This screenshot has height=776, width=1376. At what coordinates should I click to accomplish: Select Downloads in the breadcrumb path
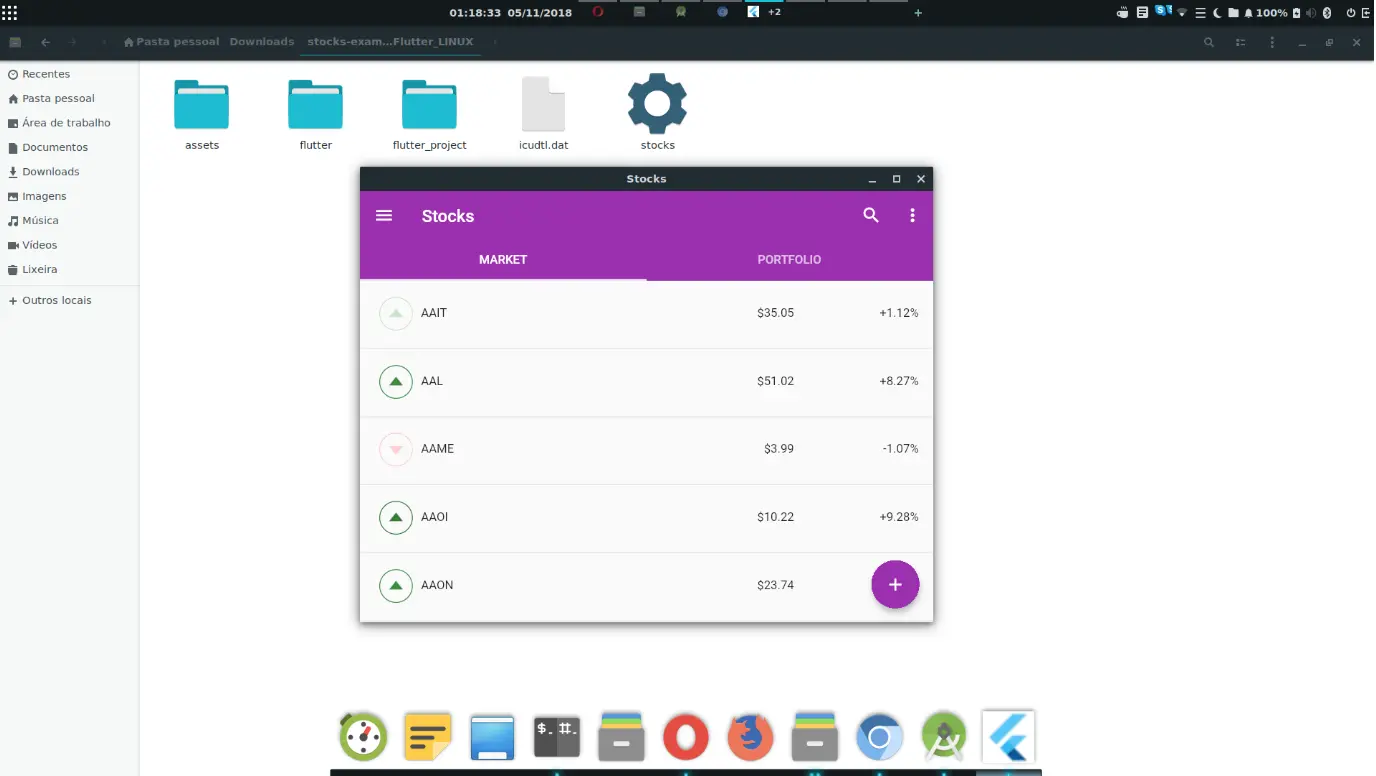pyautogui.click(x=261, y=42)
